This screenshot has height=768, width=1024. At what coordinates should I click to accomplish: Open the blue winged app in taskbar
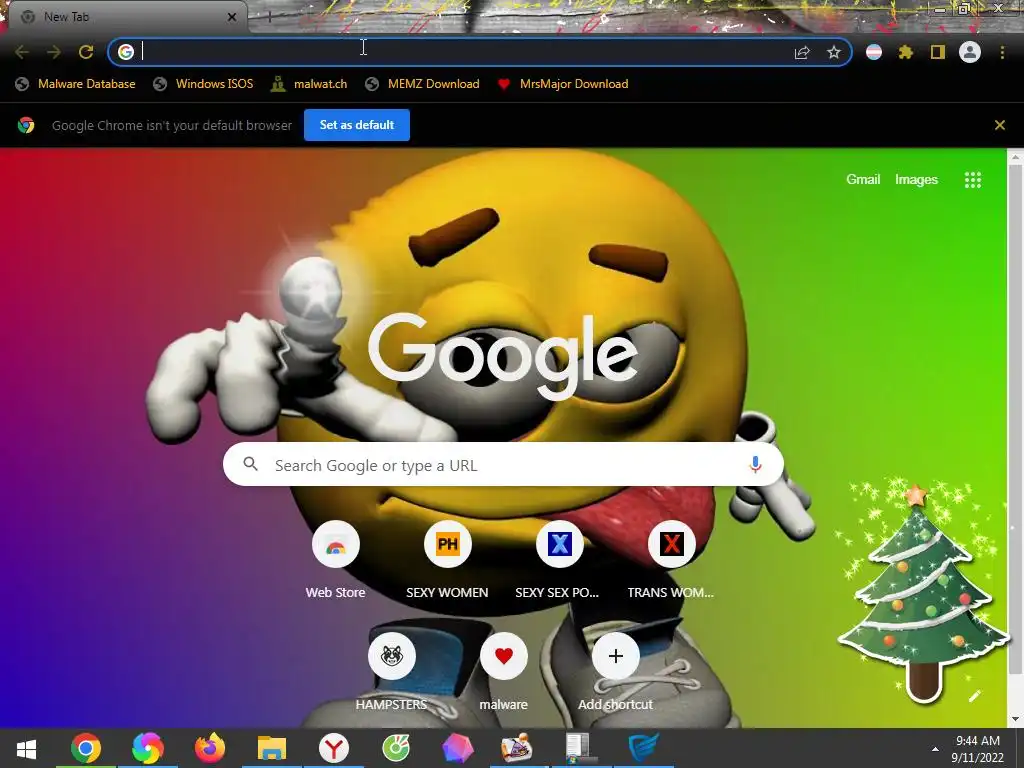[644, 748]
